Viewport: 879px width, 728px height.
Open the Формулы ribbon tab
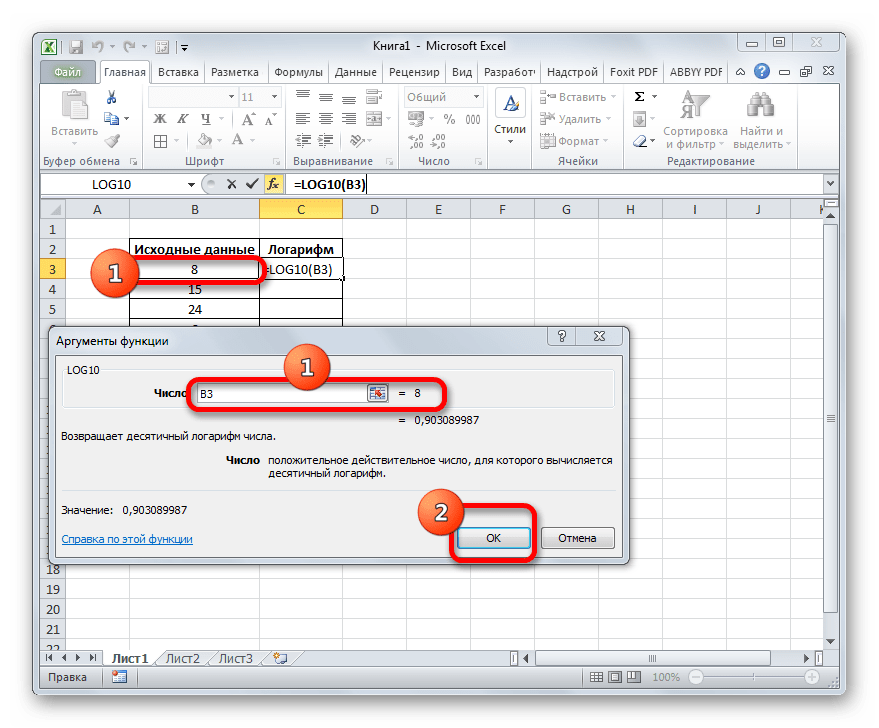pyautogui.click(x=297, y=72)
